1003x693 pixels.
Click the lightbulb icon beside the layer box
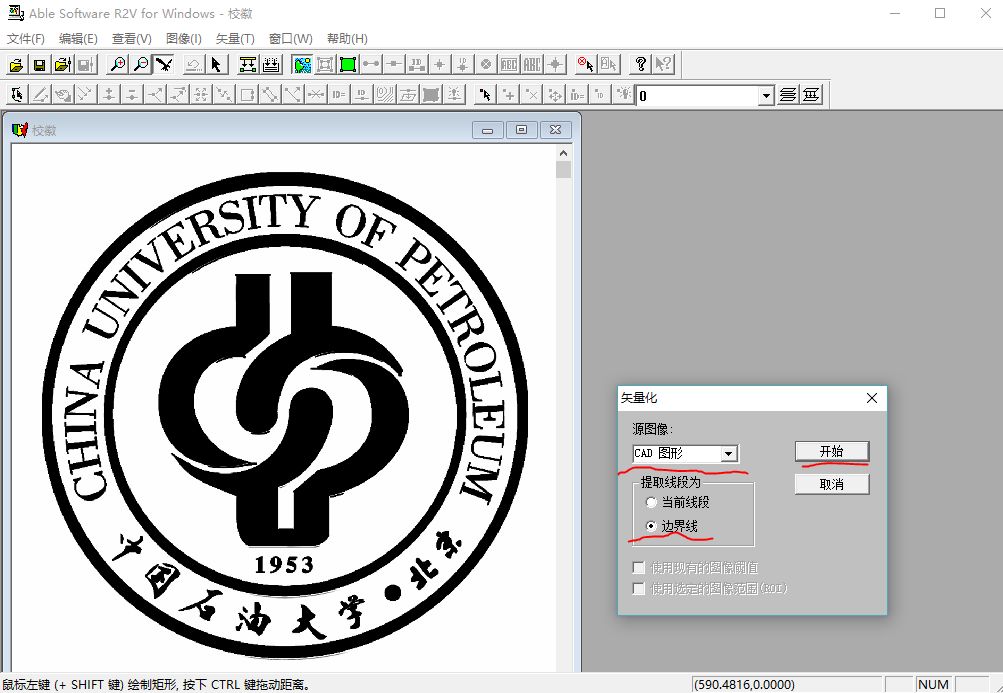624,95
